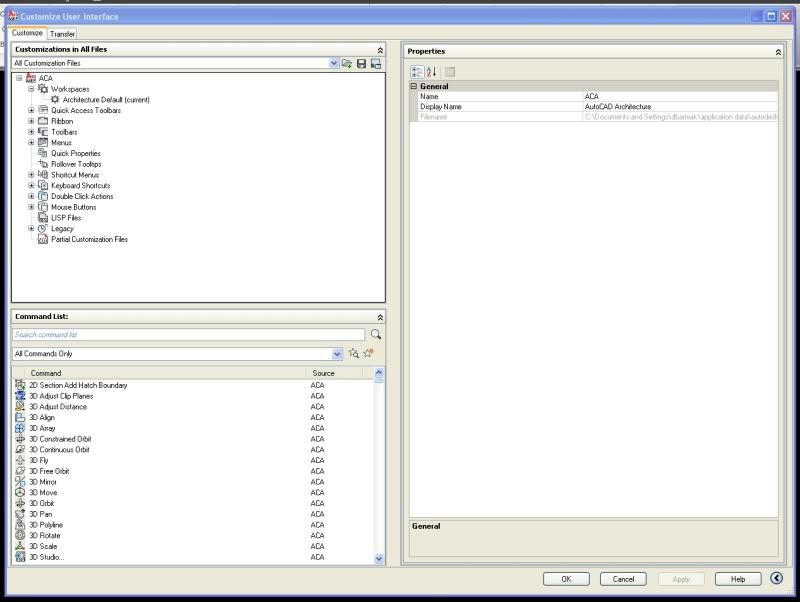
Task: Switch to the Transfer tab
Action: coord(62,33)
